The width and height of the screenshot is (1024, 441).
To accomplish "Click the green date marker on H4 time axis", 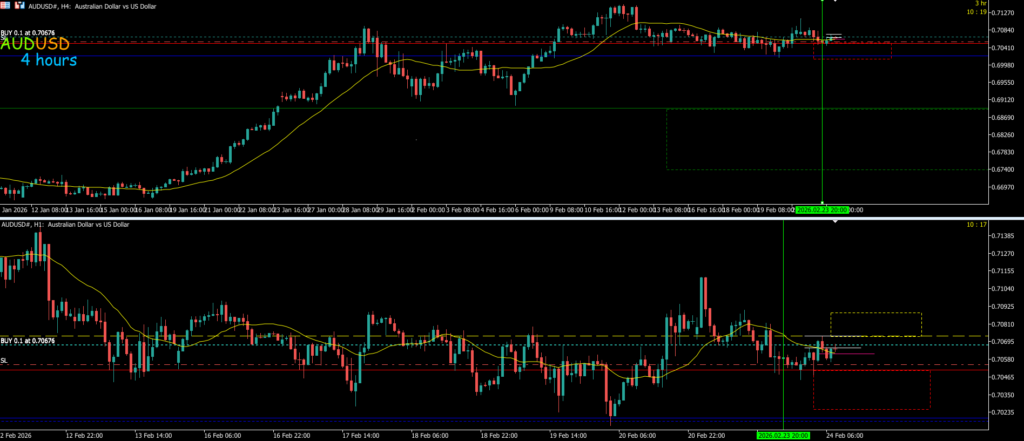I will click(x=822, y=210).
